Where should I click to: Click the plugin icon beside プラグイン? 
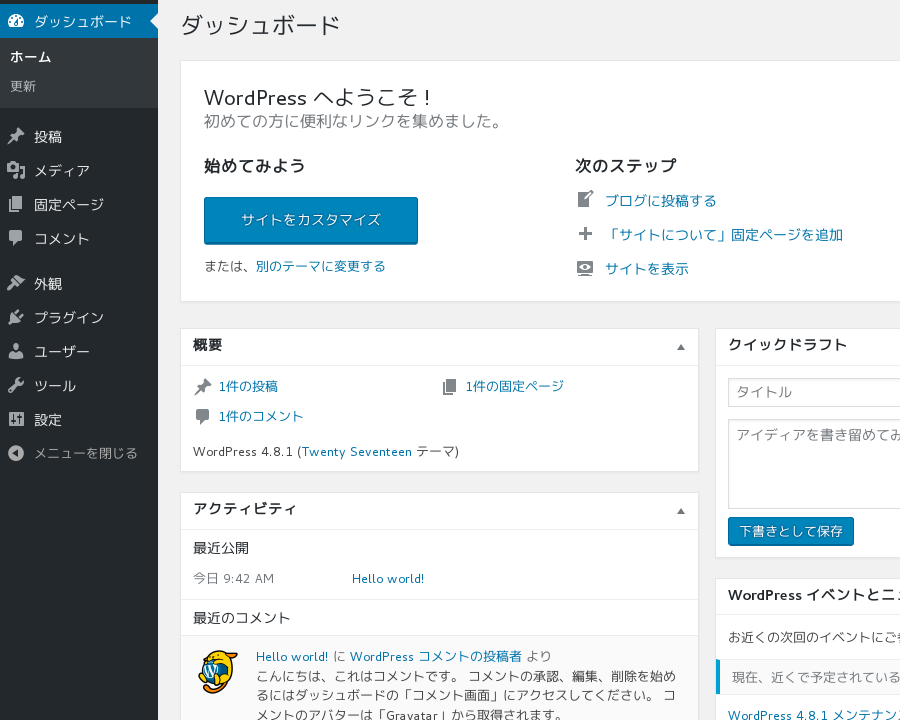point(16,318)
